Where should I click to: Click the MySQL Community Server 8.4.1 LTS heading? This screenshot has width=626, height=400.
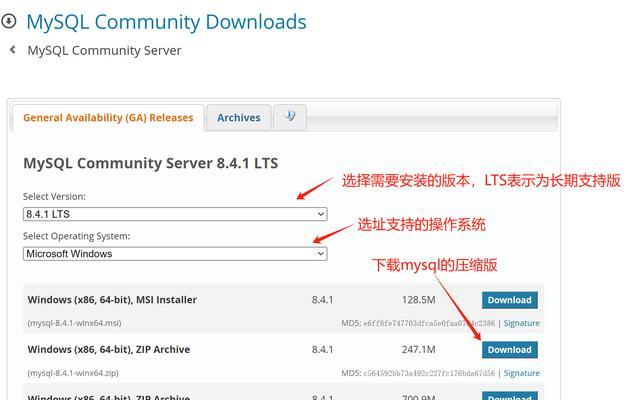(x=151, y=163)
